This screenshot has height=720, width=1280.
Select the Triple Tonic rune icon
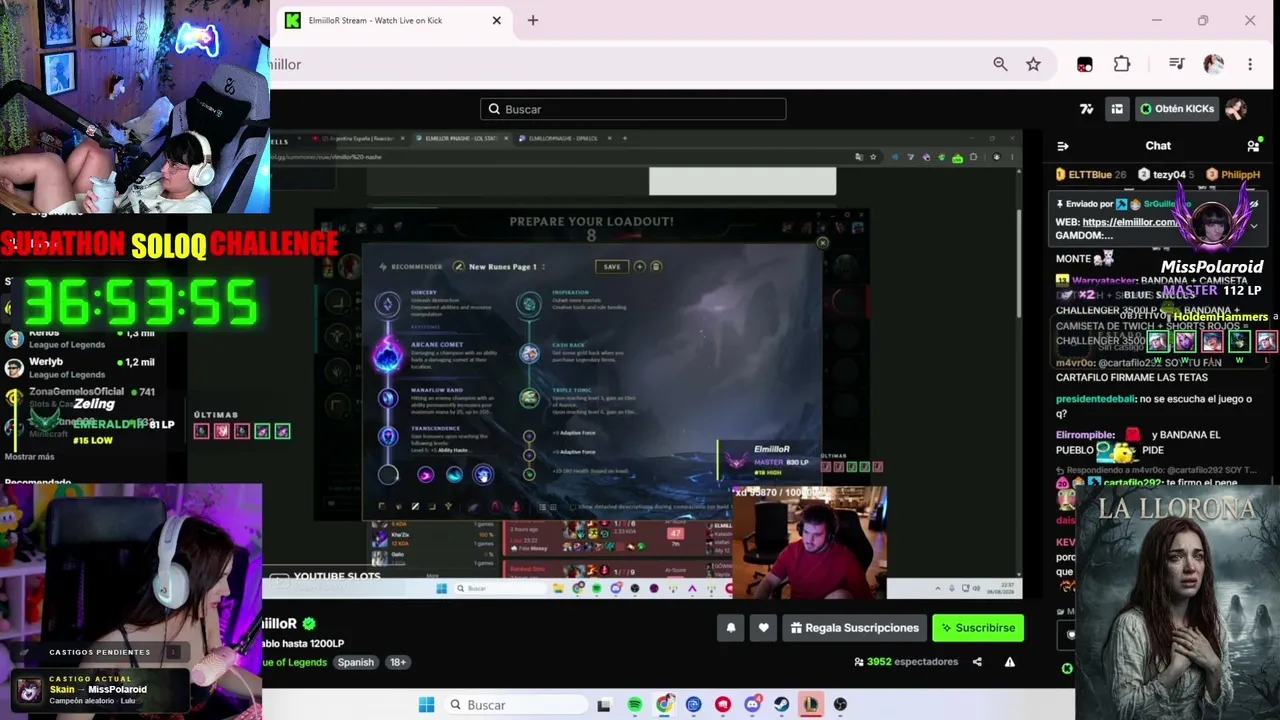coord(529,398)
